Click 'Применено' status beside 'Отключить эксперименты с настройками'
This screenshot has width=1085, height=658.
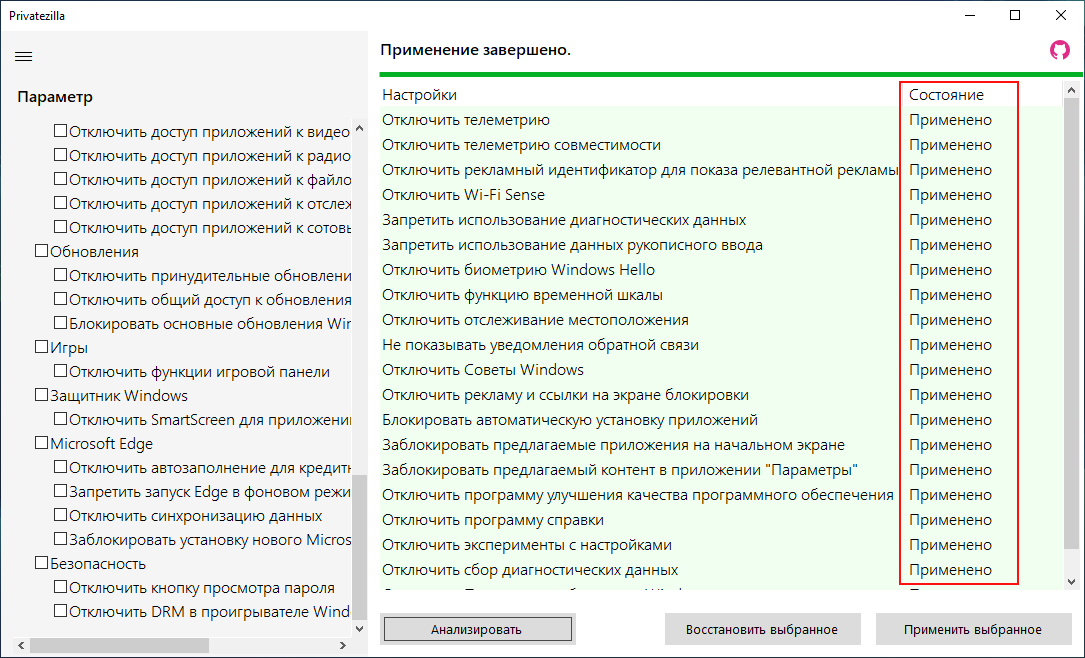950,545
